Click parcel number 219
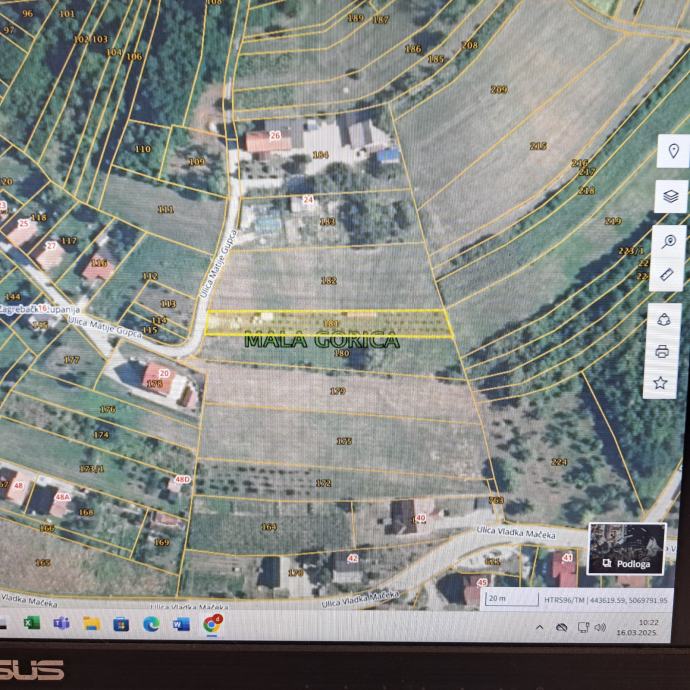Viewport: 690px width, 690px height. pyautogui.click(x=613, y=220)
